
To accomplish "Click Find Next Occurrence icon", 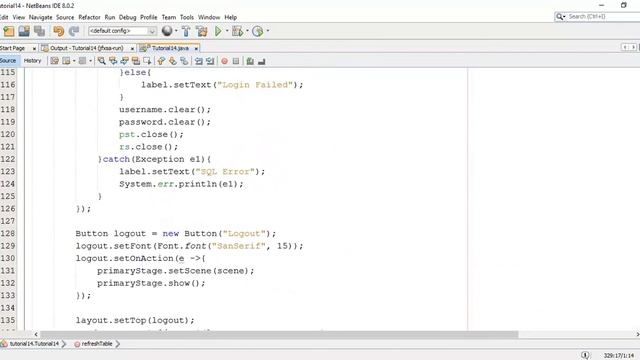I will point(124,61).
